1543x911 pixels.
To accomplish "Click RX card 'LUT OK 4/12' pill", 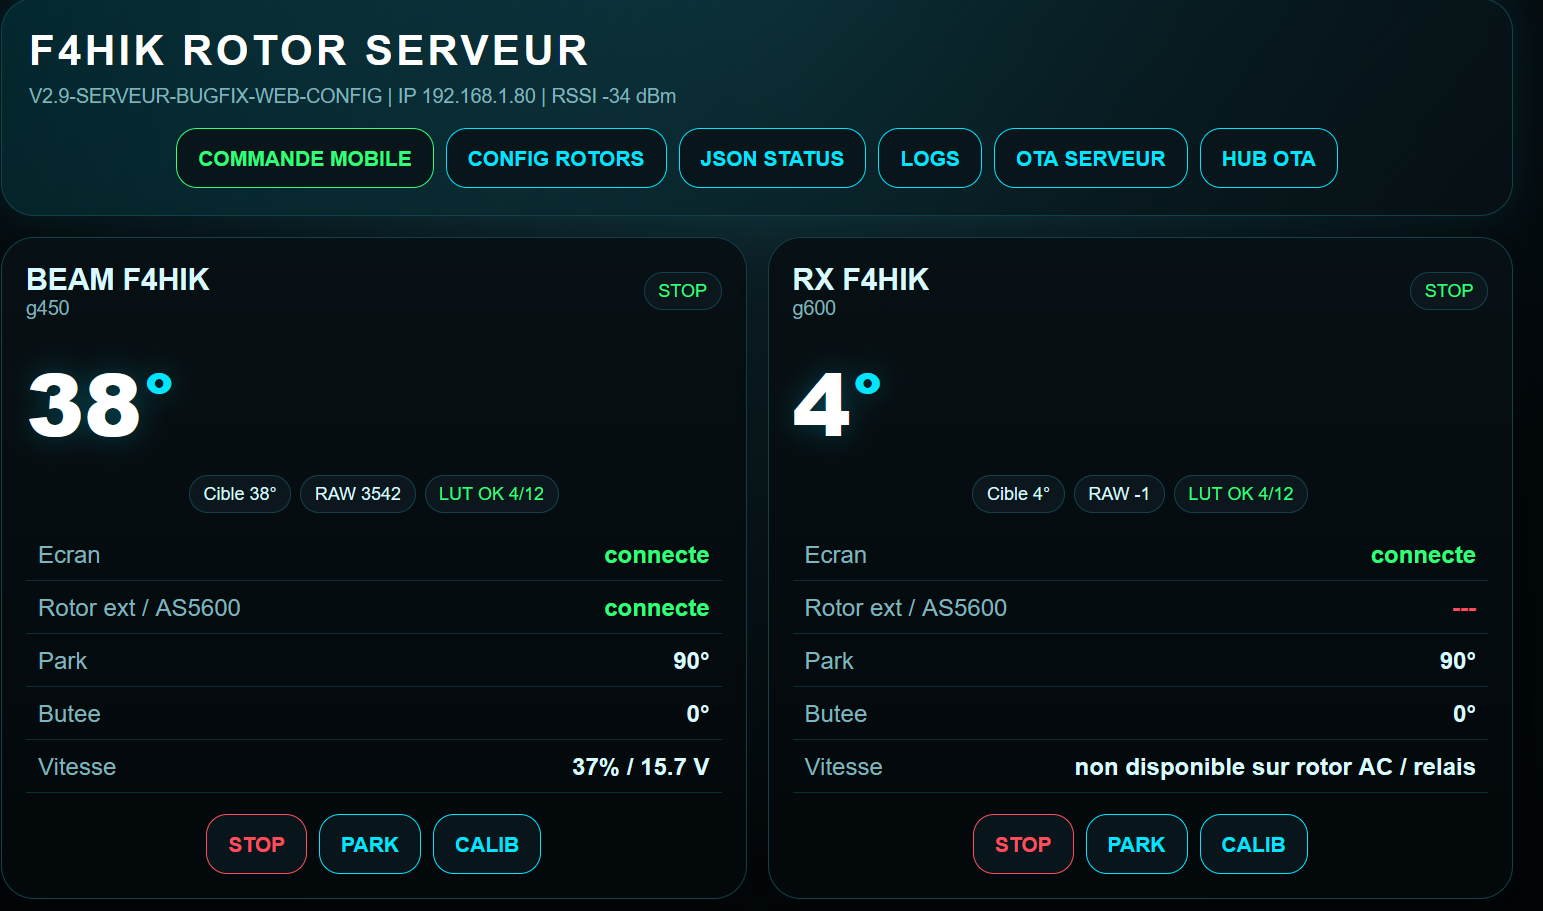I will [x=1241, y=494].
